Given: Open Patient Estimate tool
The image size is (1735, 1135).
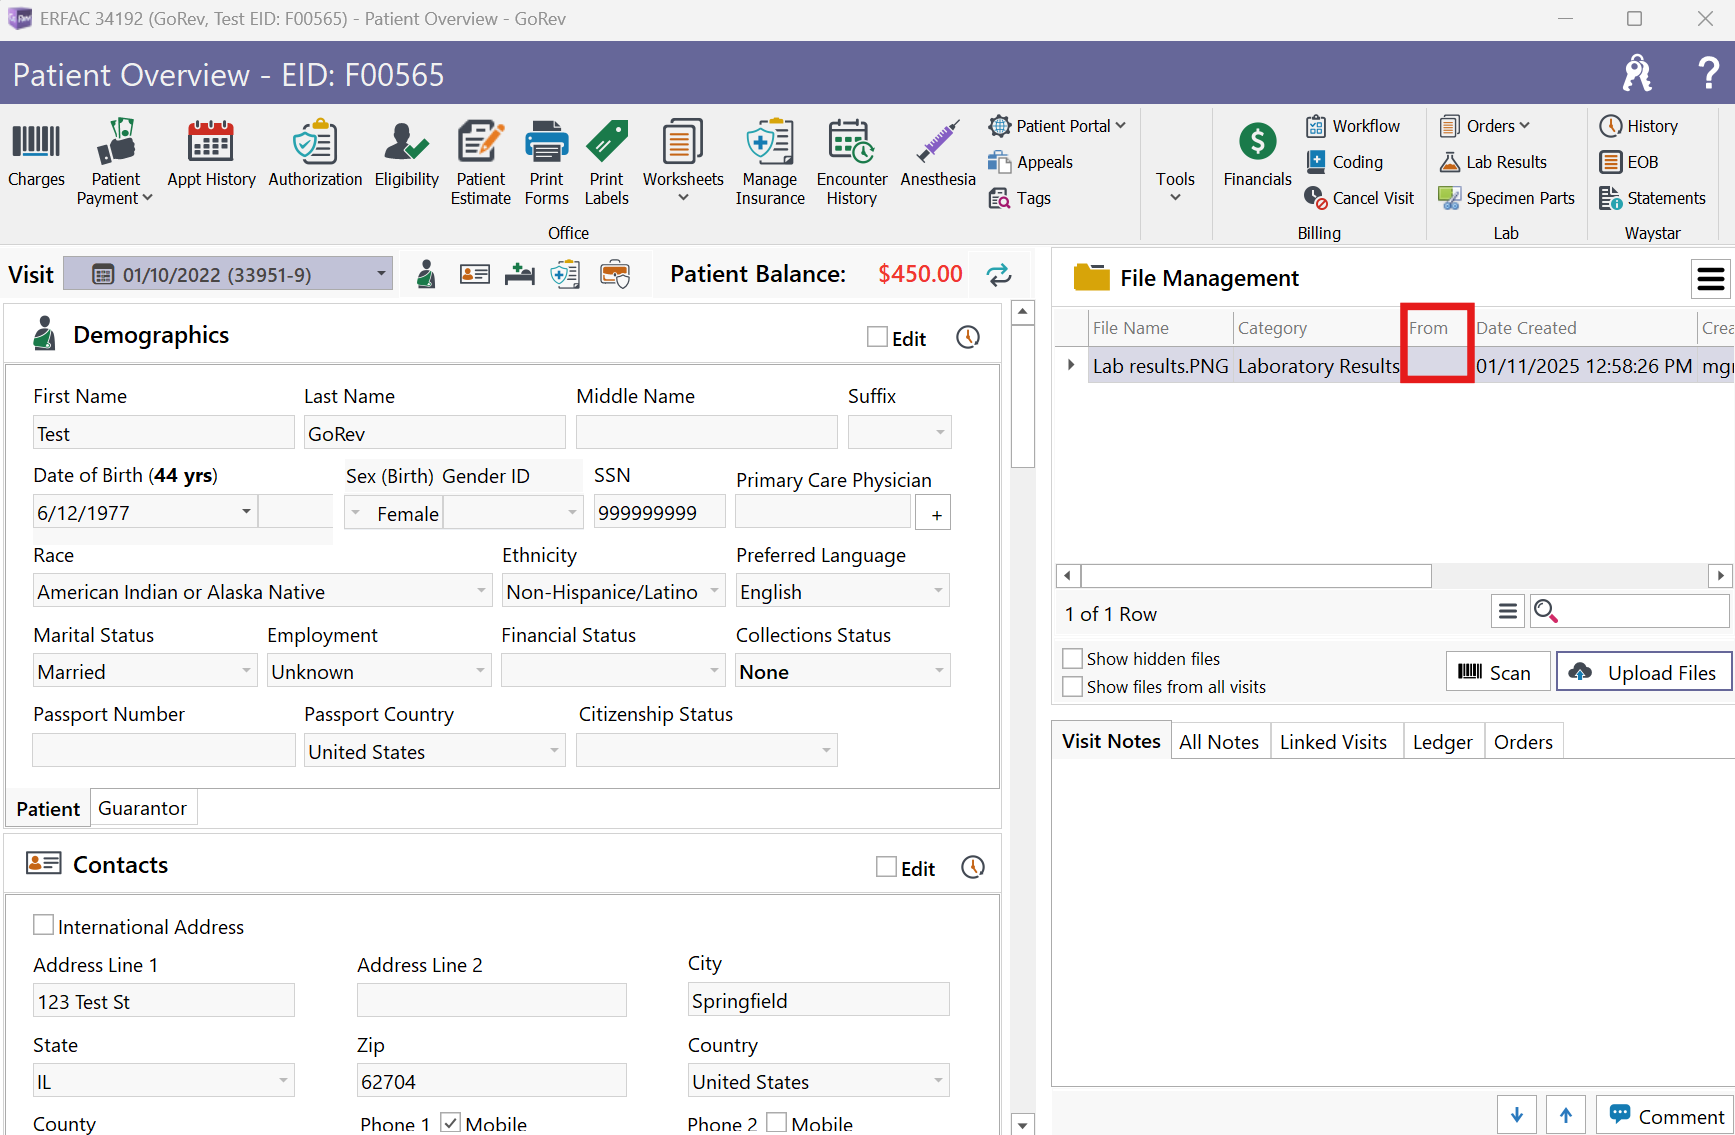Looking at the screenshot, I should [481, 162].
